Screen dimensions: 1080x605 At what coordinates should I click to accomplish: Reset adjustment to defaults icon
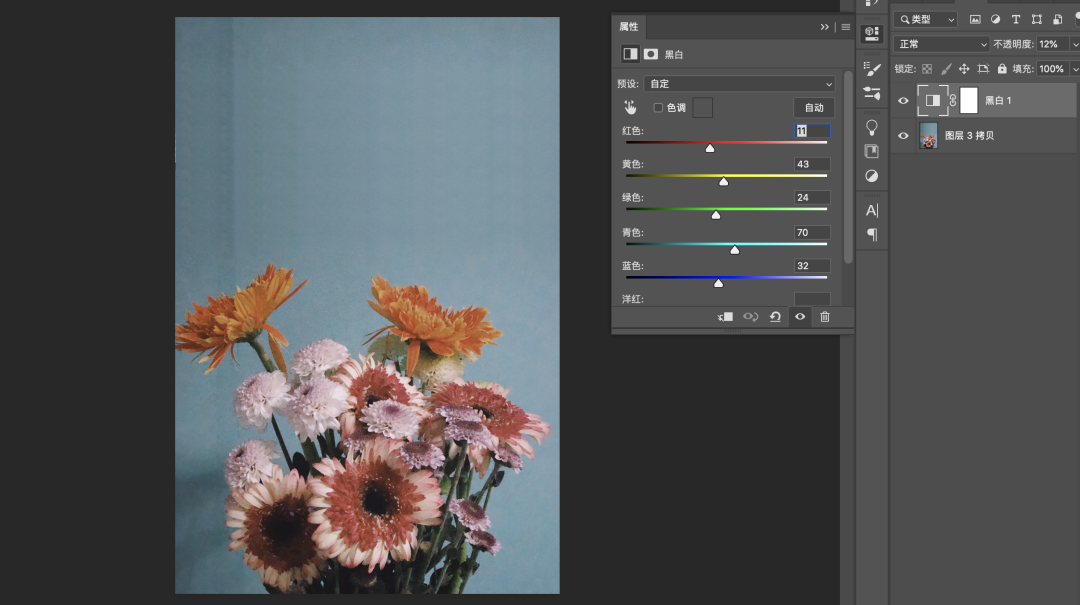775,317
